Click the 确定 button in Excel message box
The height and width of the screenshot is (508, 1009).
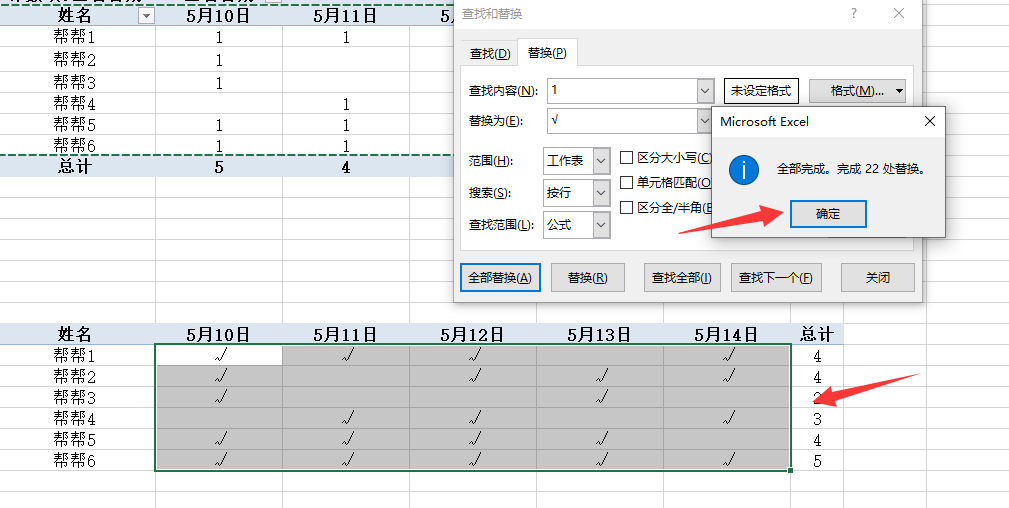point(828,214)
